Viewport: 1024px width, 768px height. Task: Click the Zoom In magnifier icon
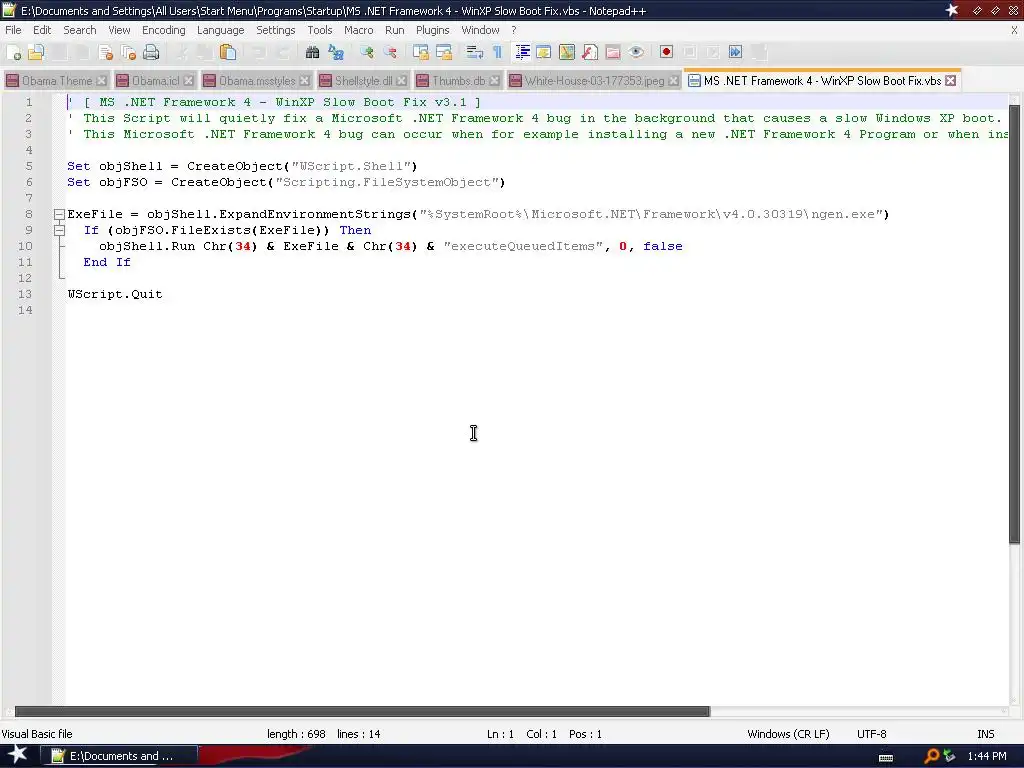[367, 52]
